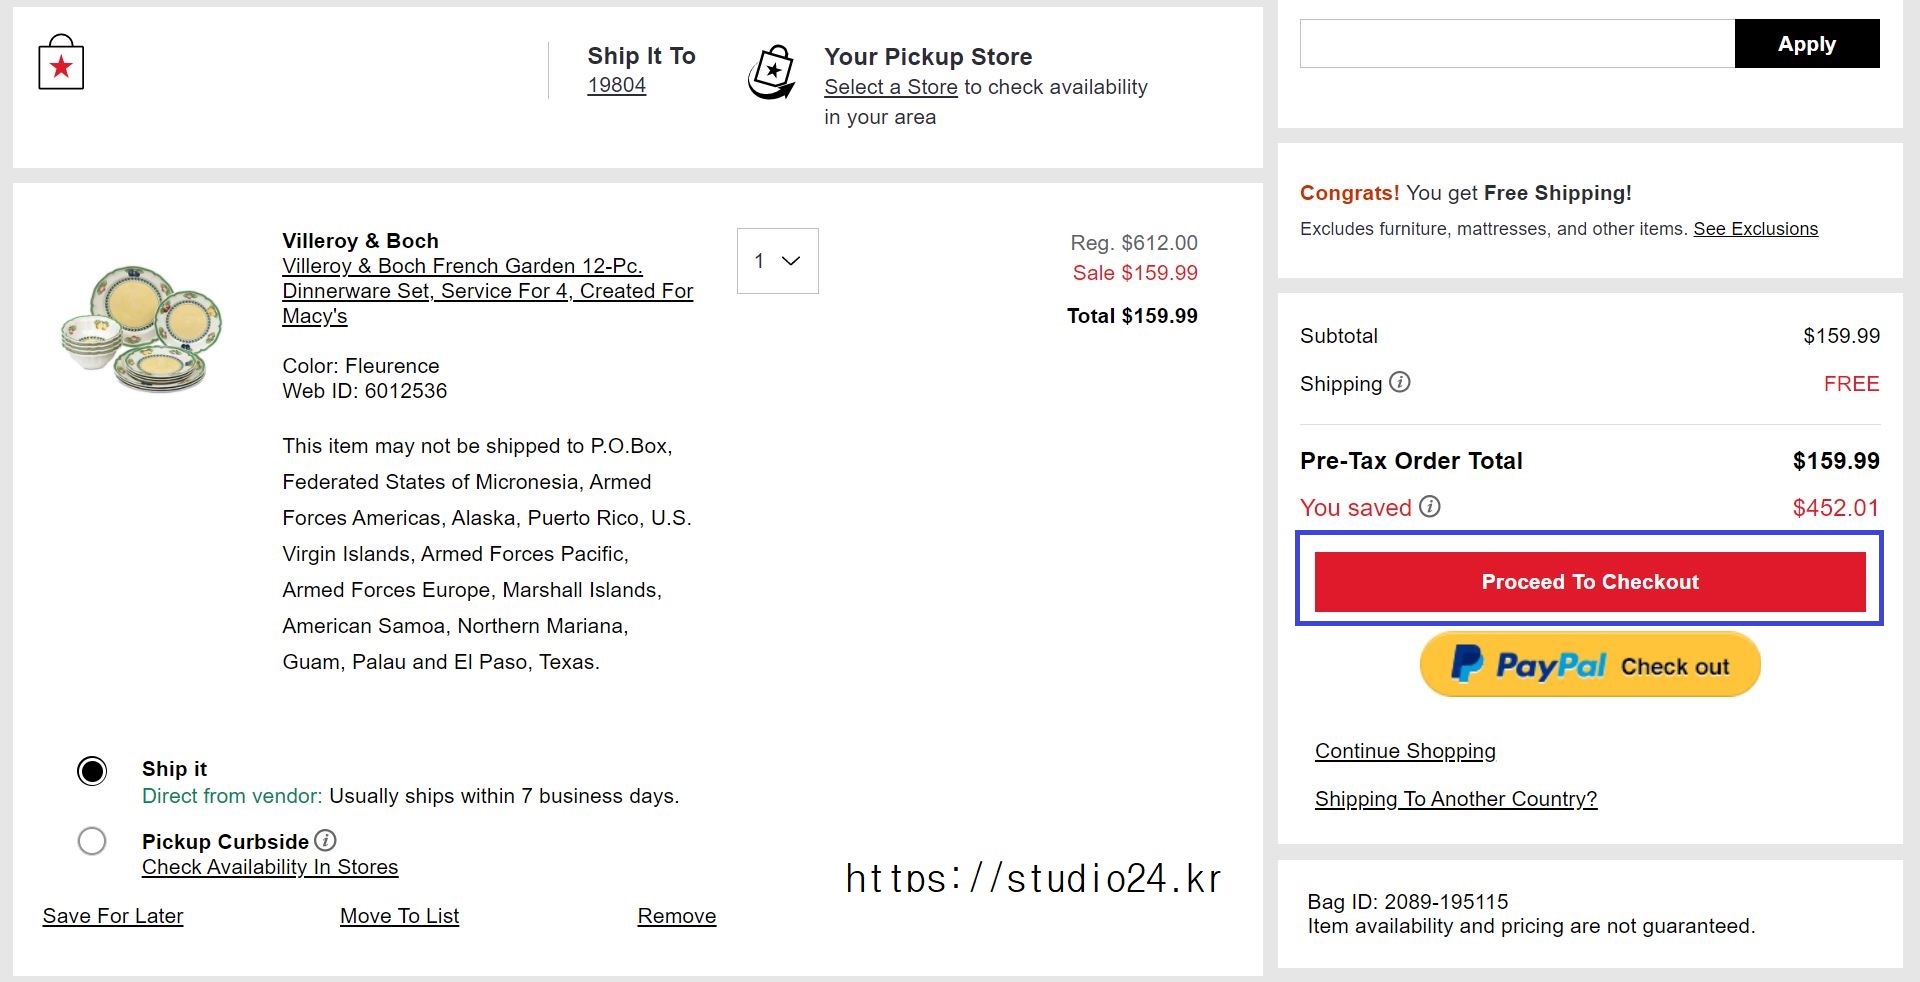The height and width of the screenshot is (982, 1920).
Task: Click the Macy's shopping bag star icon
Action: [61, 63]
